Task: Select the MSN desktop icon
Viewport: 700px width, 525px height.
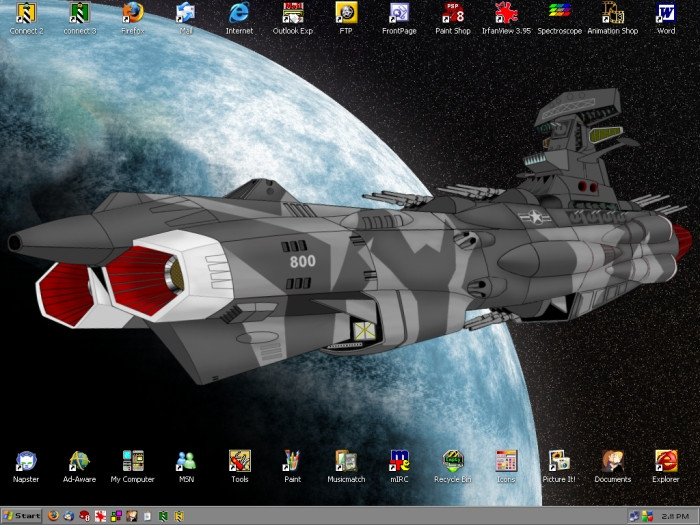Action: coord(186,467)
